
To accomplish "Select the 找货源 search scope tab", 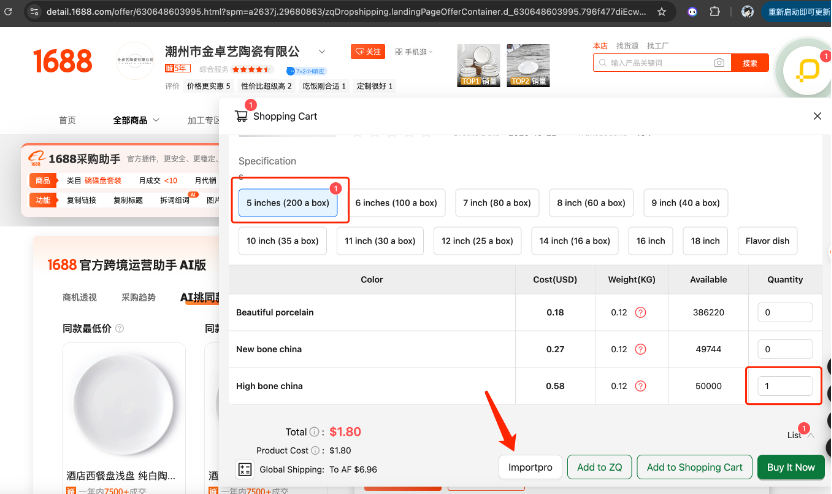I will click(x=627, y=46).
